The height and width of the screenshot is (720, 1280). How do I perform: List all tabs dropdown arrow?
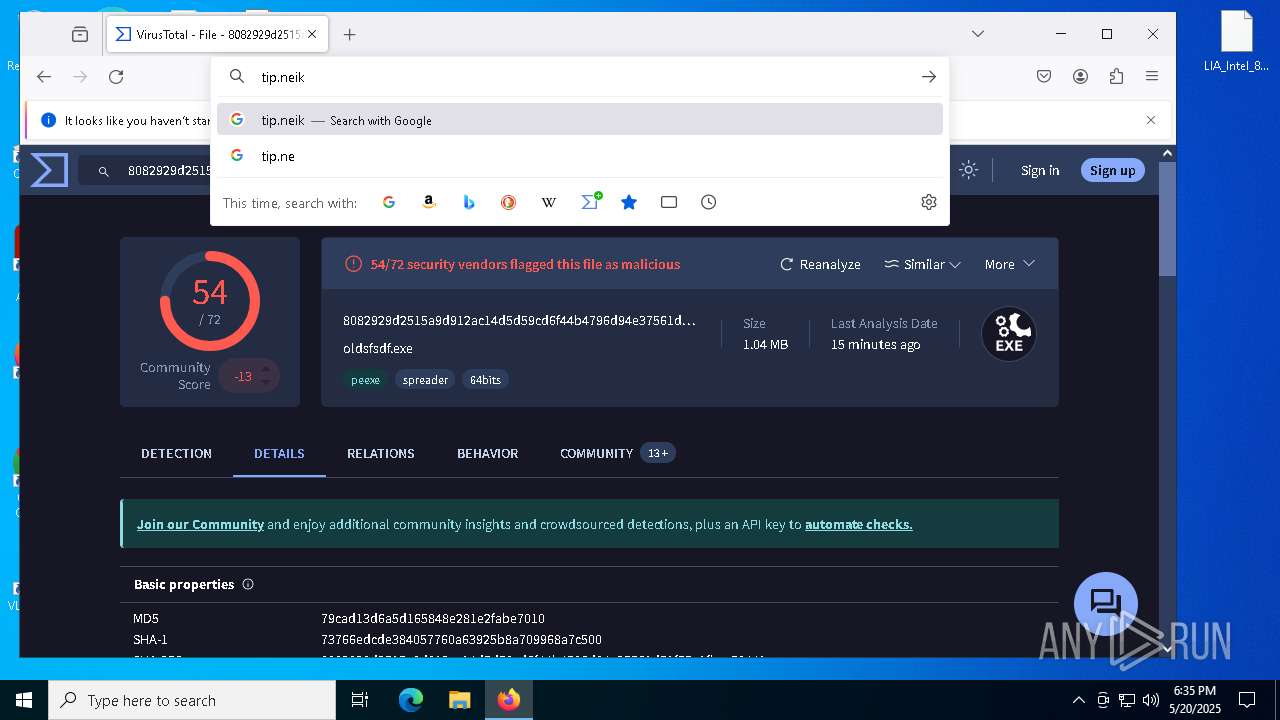coord(978,34)
